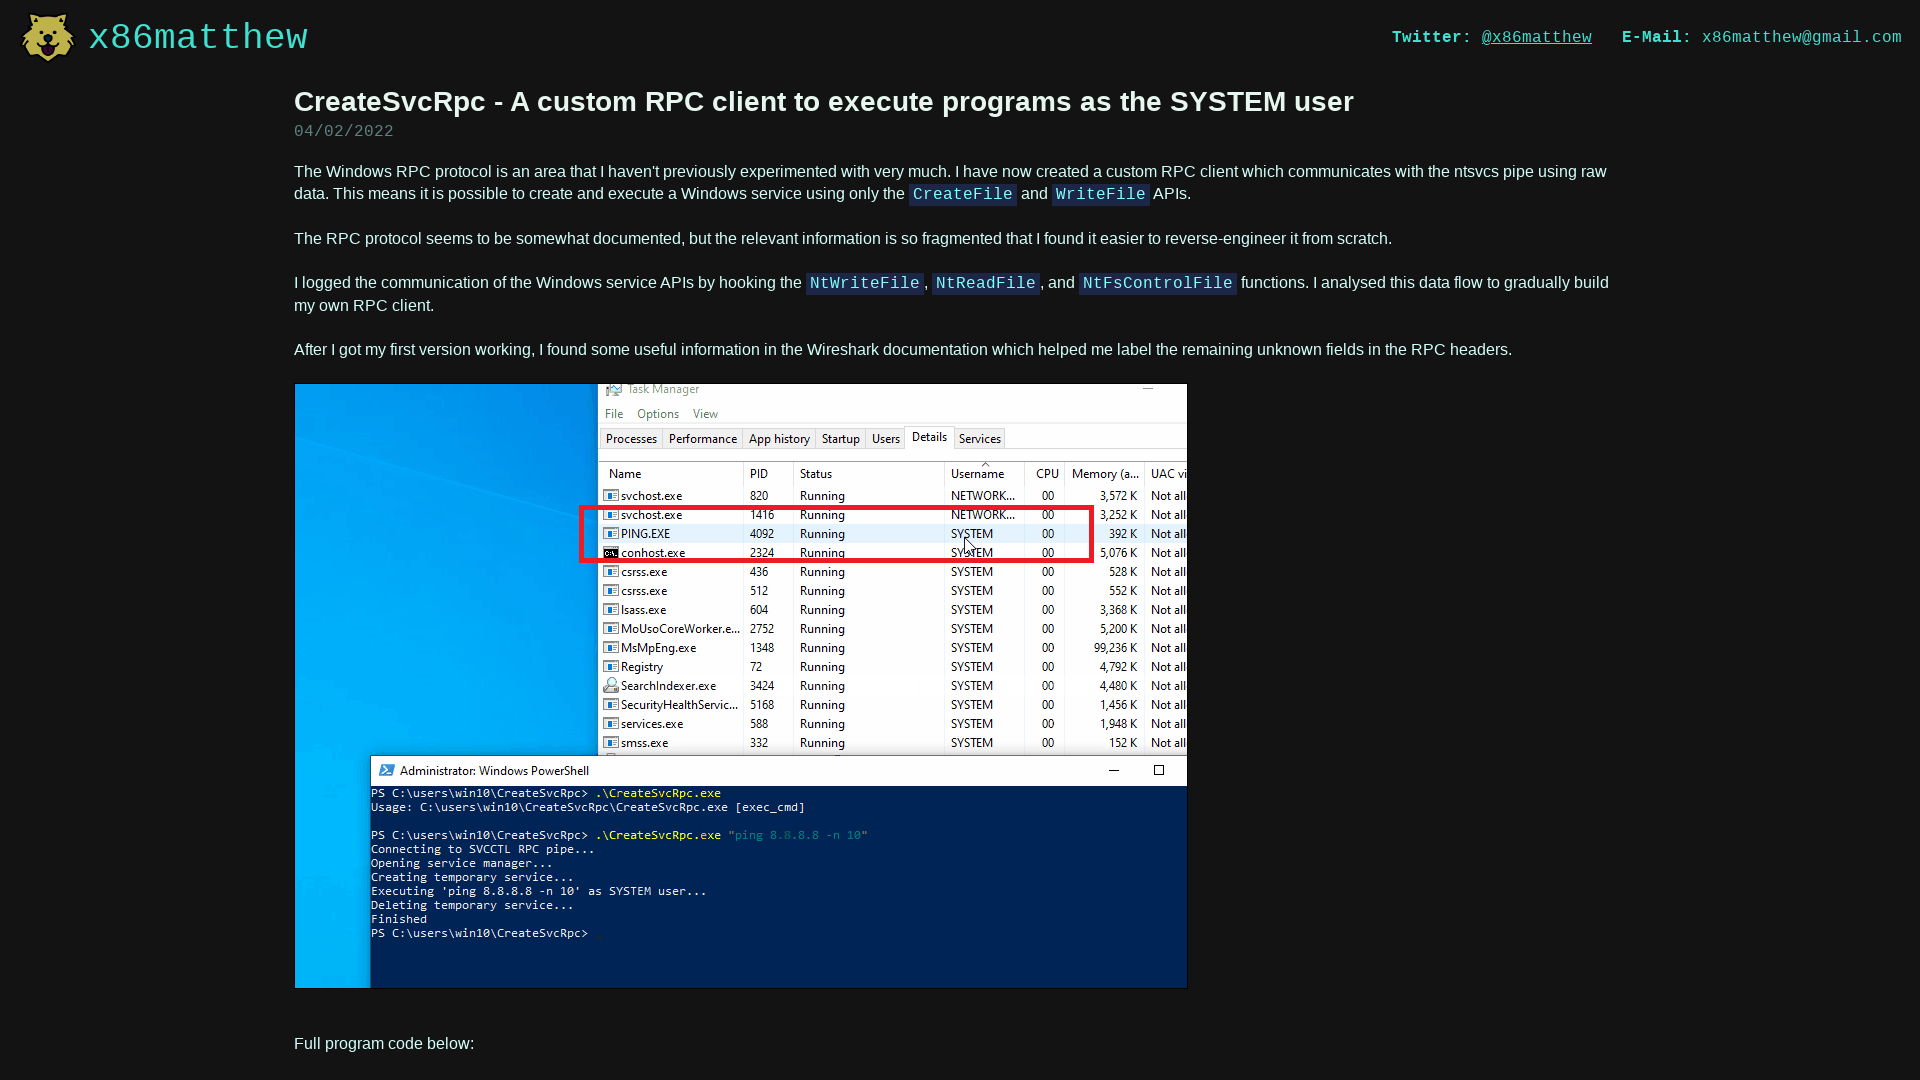This screenshot has height=1080, width=1920.
Task: Click the 'Connecting to SVCCTL RPC pipe...' line
Action: pyautogui.click(x=483, y=849)
